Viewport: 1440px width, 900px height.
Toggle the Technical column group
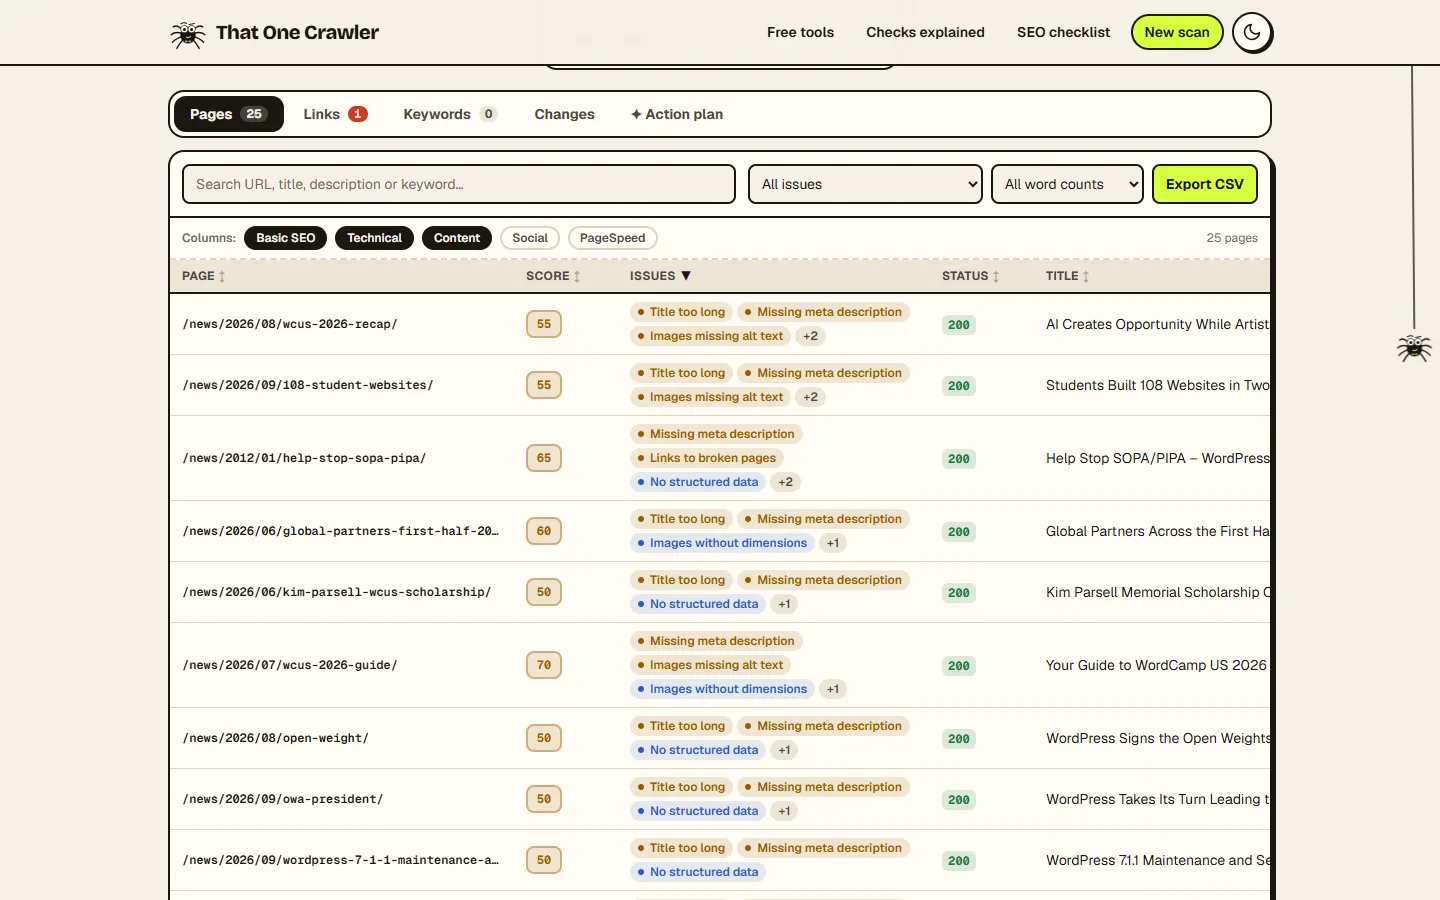(374, 238)
